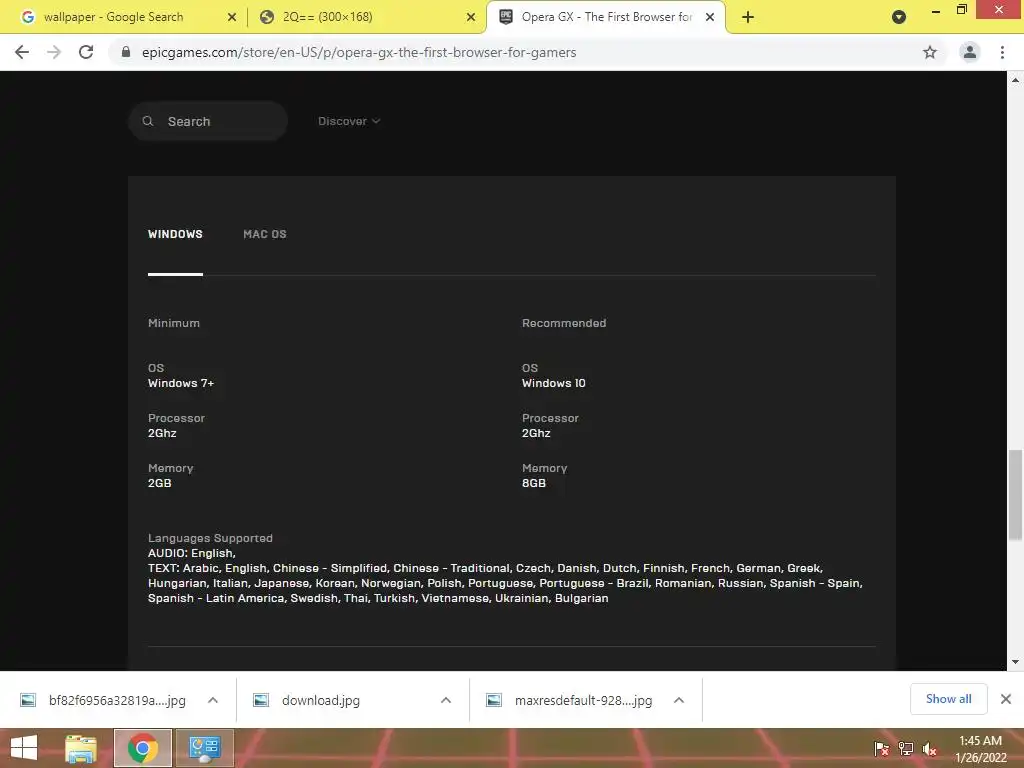Open the taskbar clock and date
This screenshot has width=1024, height=768.
pos(980,749)
